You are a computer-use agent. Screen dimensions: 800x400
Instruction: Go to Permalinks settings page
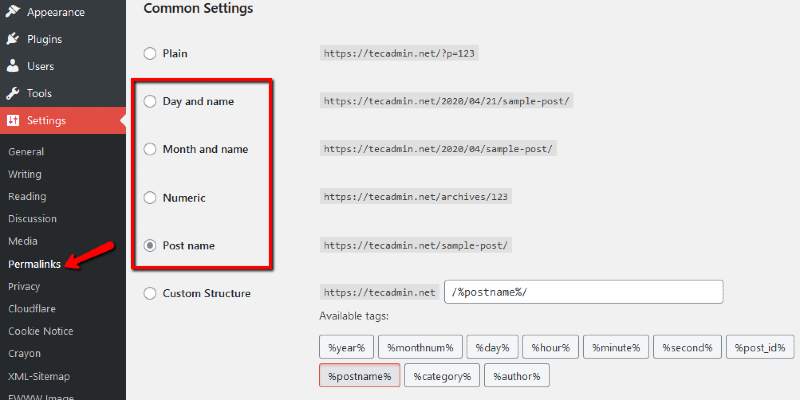click(x=35, y=264)
